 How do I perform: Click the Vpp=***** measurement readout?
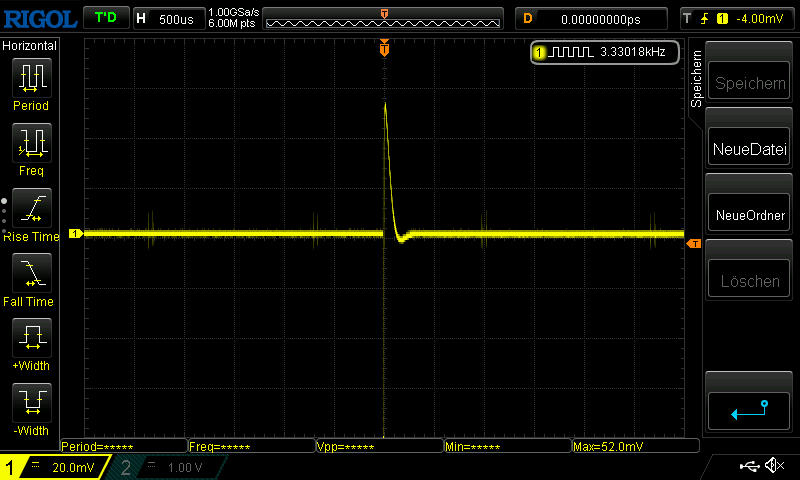click(380, 446)
